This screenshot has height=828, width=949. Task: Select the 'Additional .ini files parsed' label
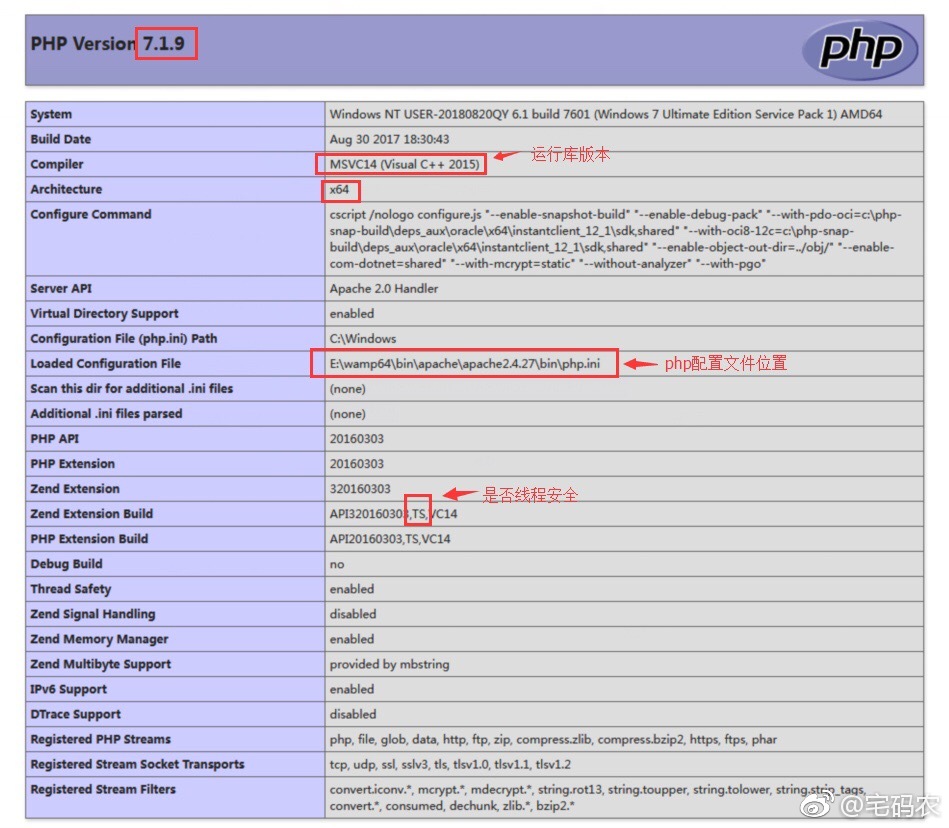[x=106, y=414]
